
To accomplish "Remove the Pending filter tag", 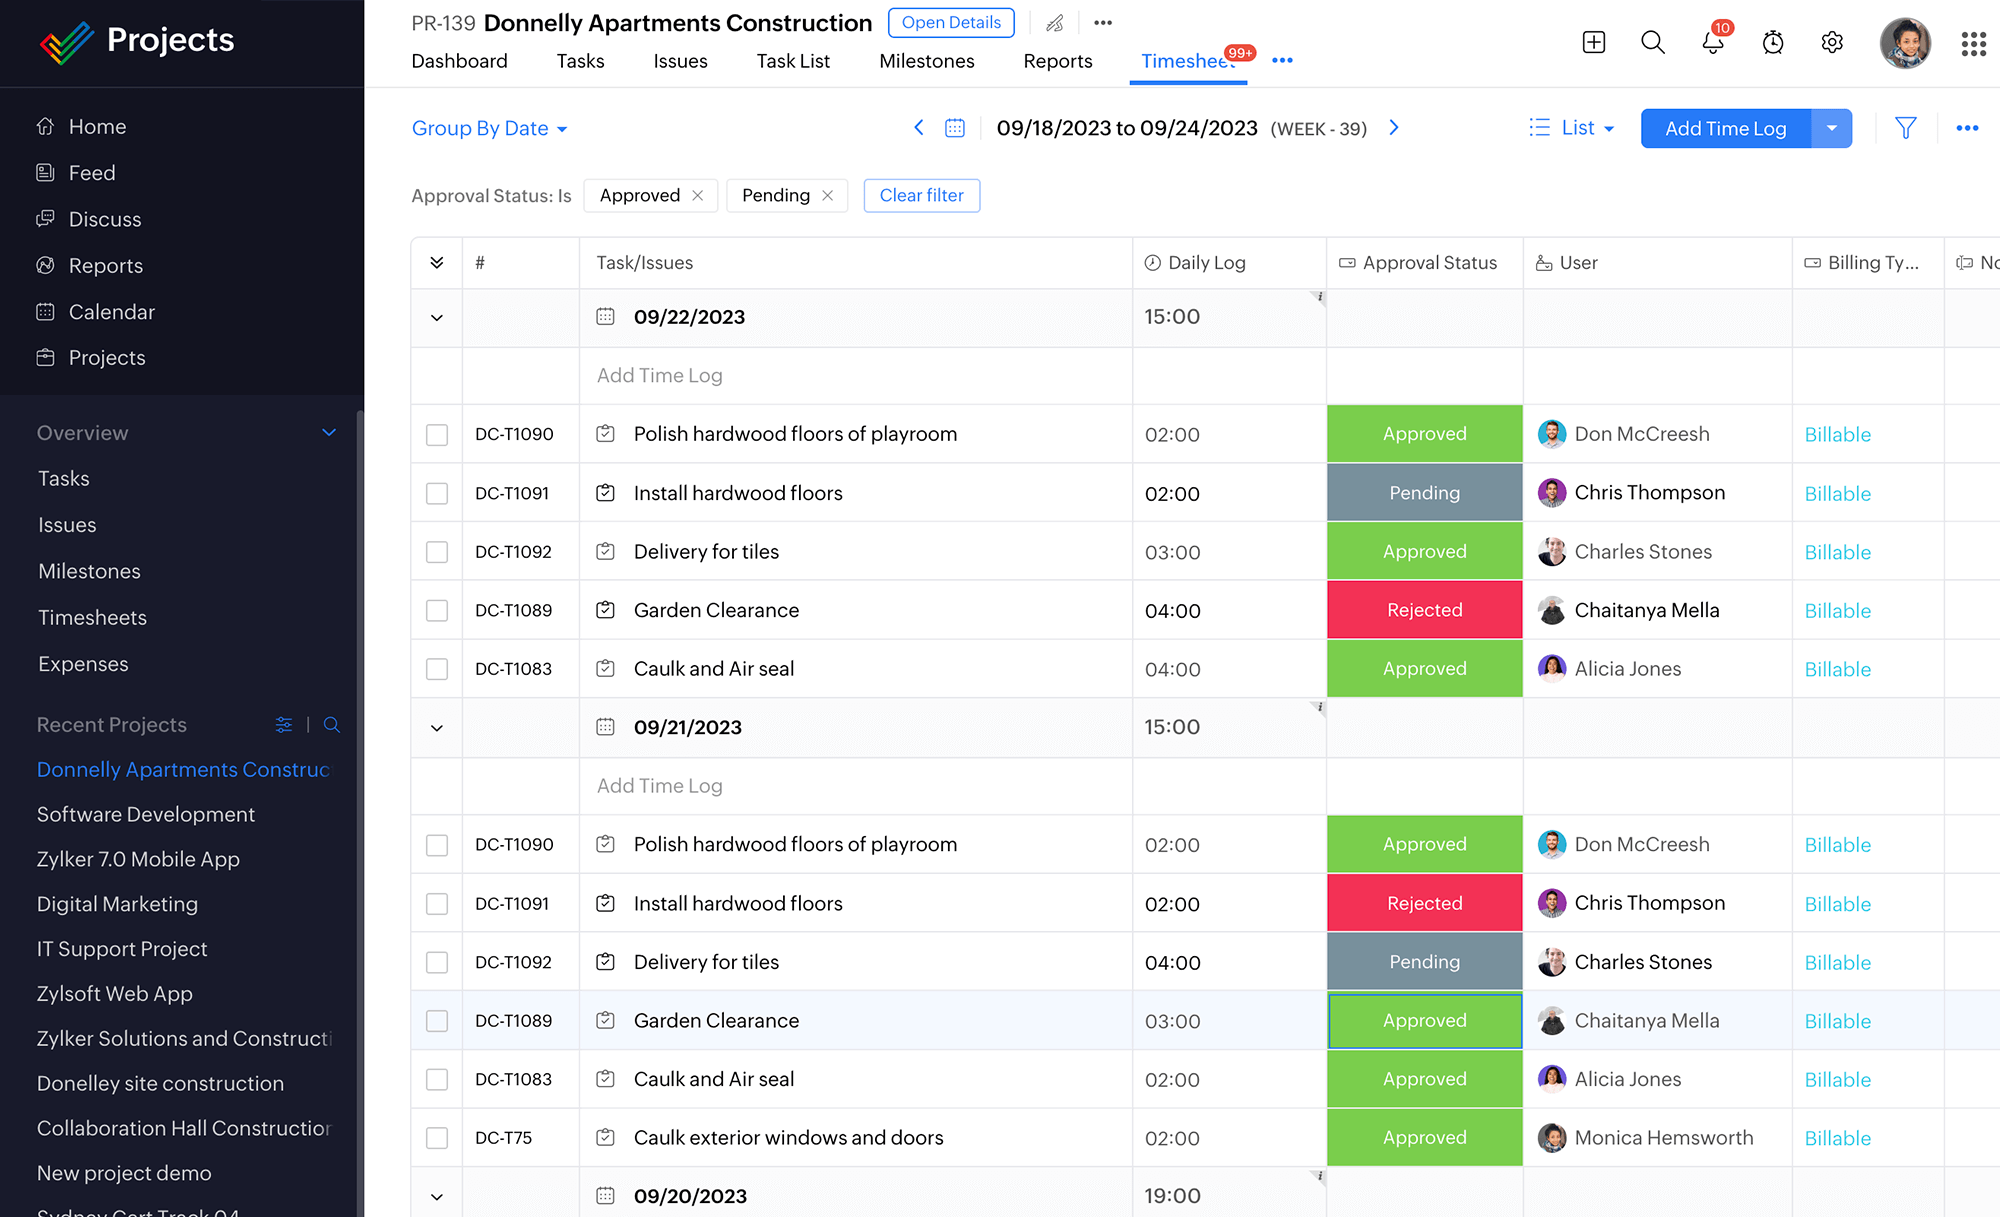I will pos(829,196).
